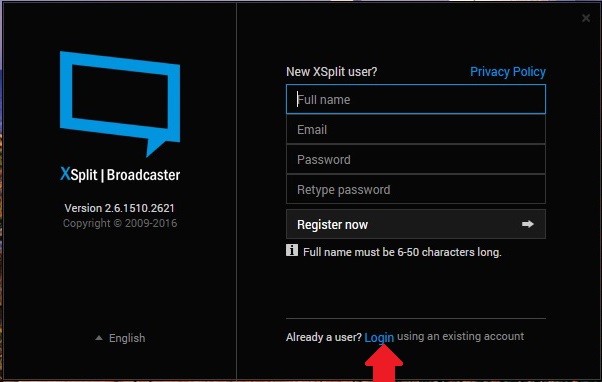Screen dimensions: 602x382
Task: Click the Full name input field
Action: 416,99
